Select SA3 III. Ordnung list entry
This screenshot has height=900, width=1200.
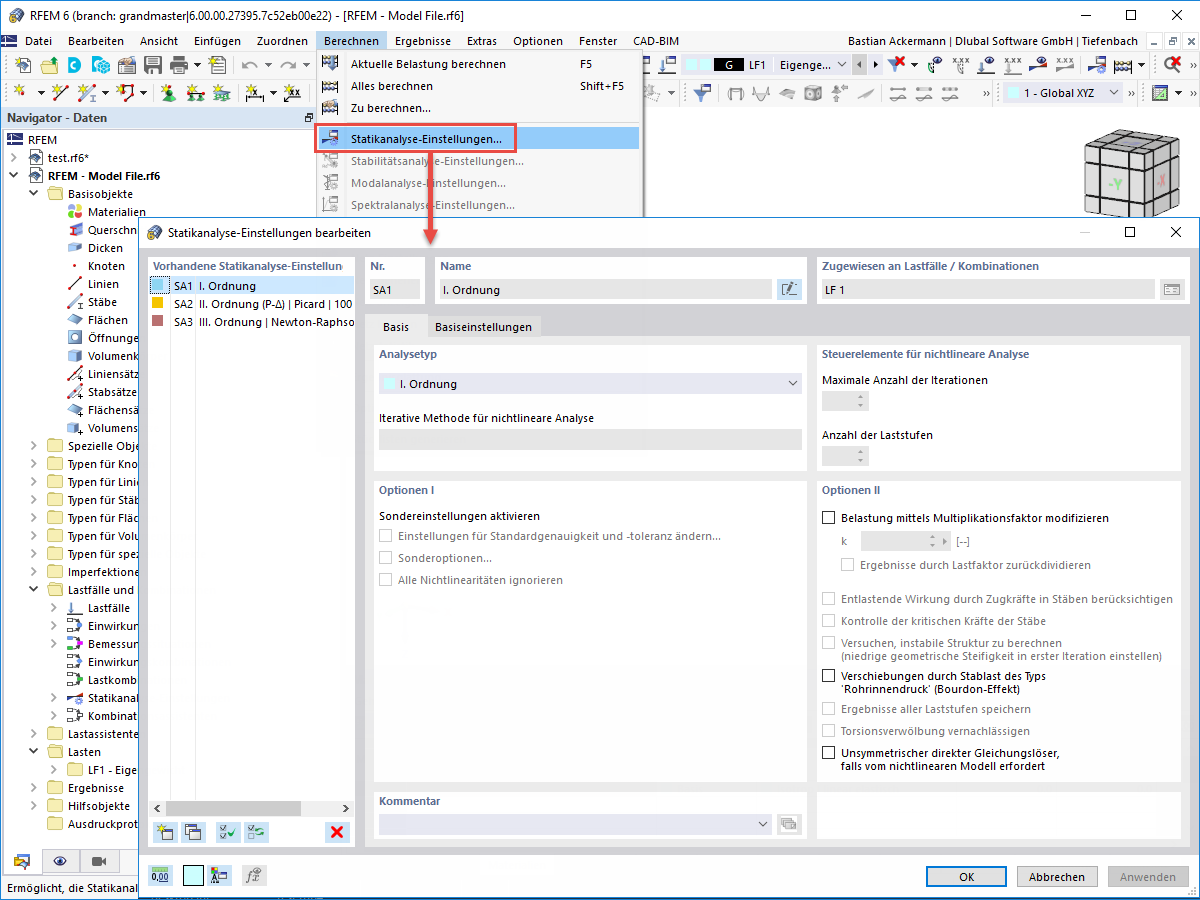pyautogui.click(x=251, y=322)
